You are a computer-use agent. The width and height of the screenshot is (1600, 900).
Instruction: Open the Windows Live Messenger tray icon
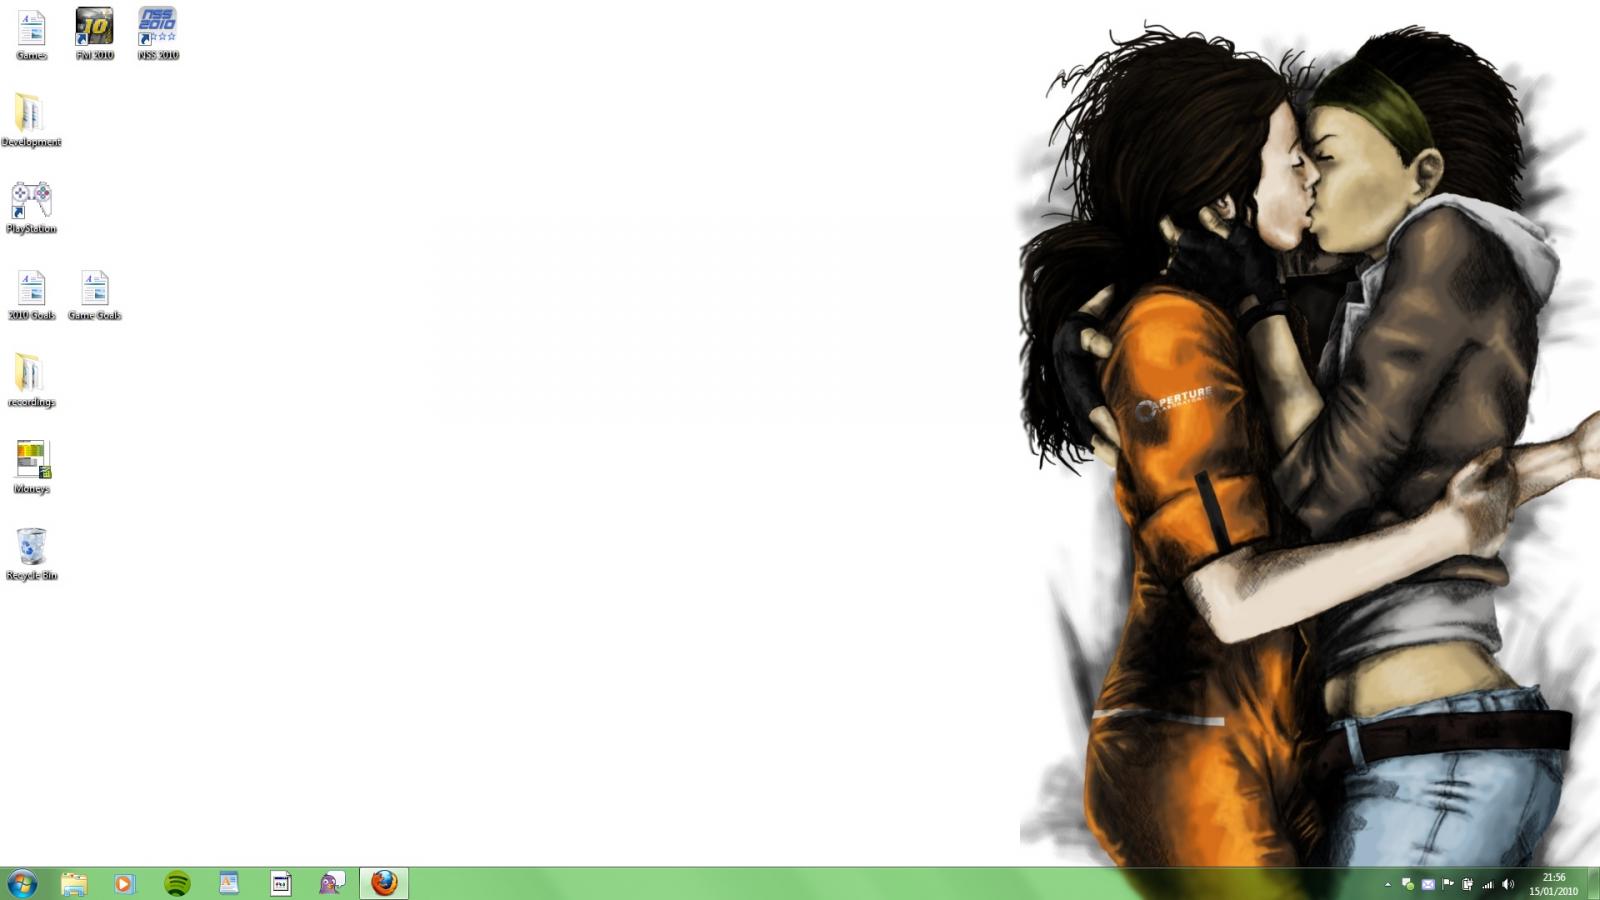click(x=1406, y=884)
